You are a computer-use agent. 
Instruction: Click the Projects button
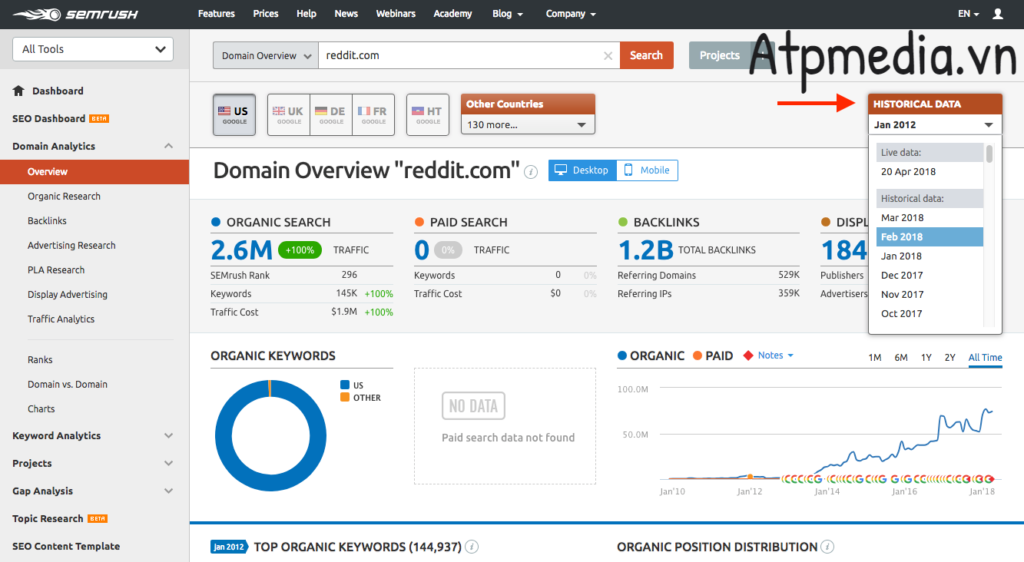tap(719, 55)
